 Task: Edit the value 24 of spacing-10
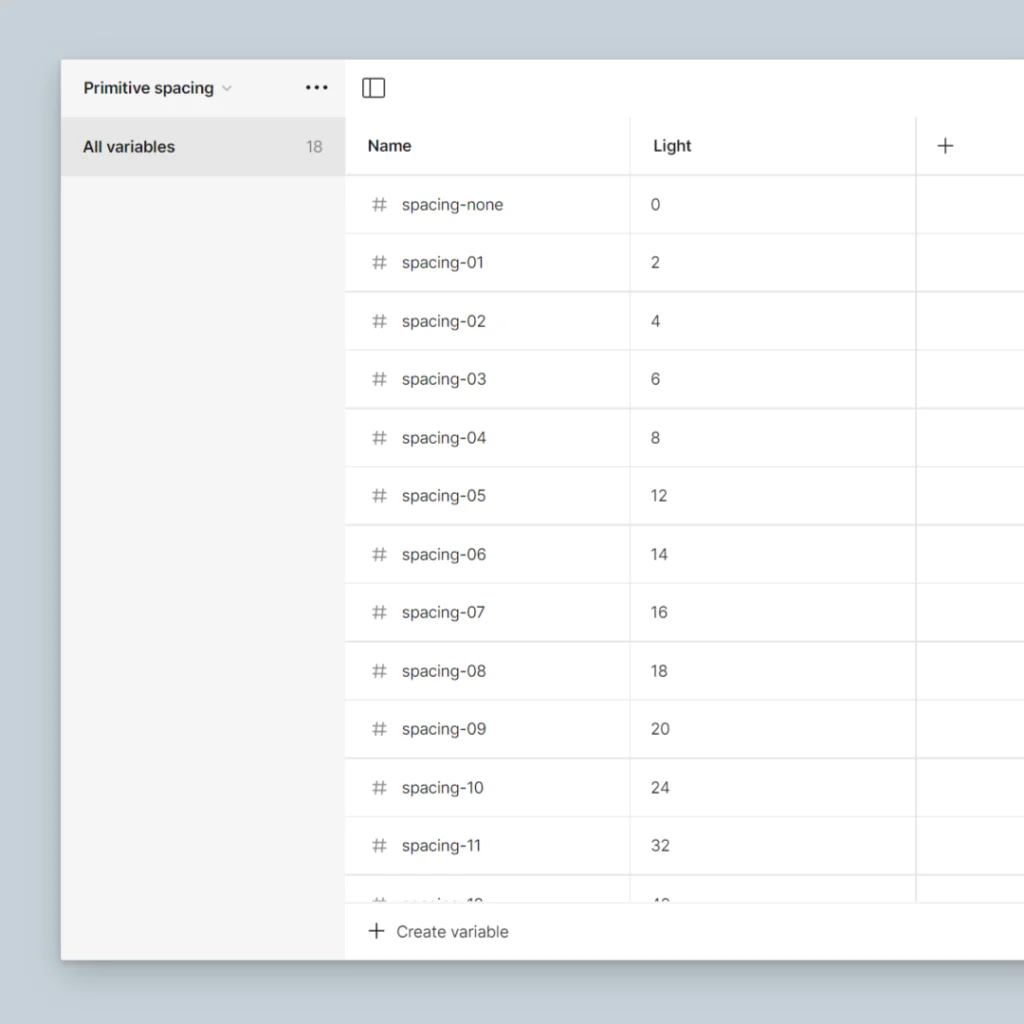[660, 788]
